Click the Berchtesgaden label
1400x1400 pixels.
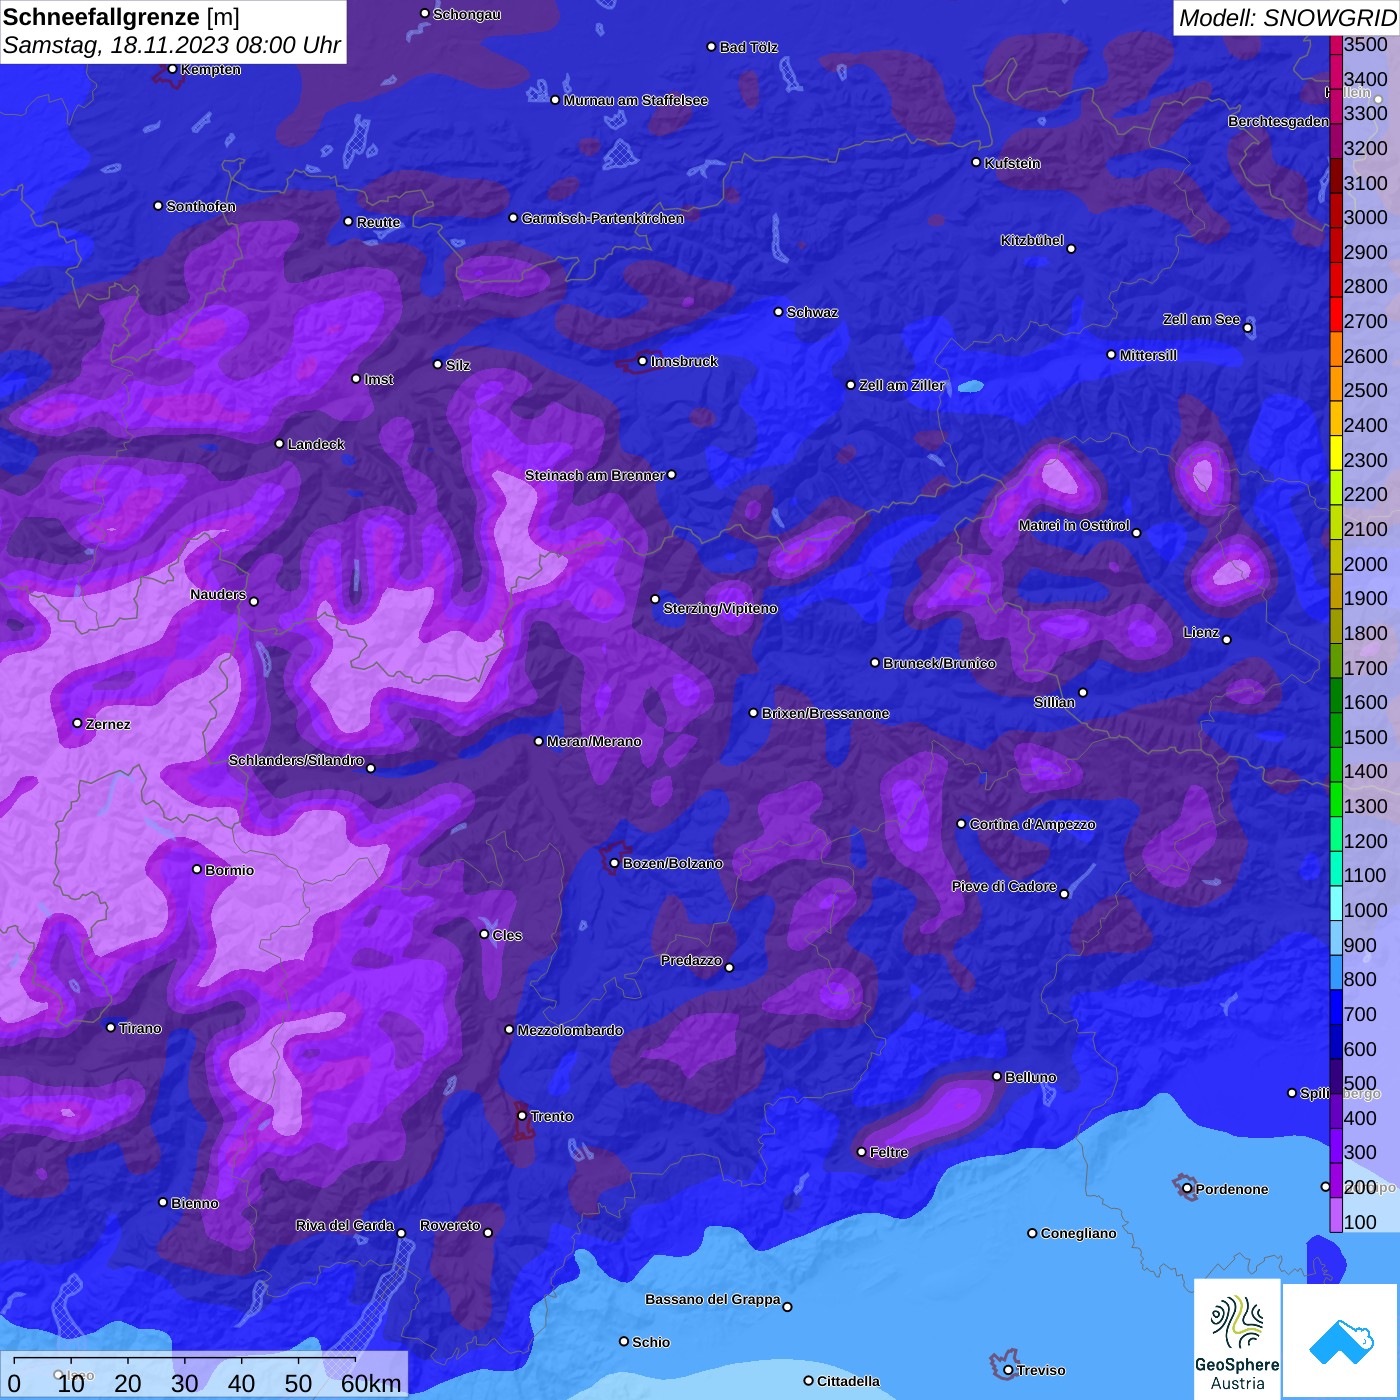click(x=1278, y=121)
